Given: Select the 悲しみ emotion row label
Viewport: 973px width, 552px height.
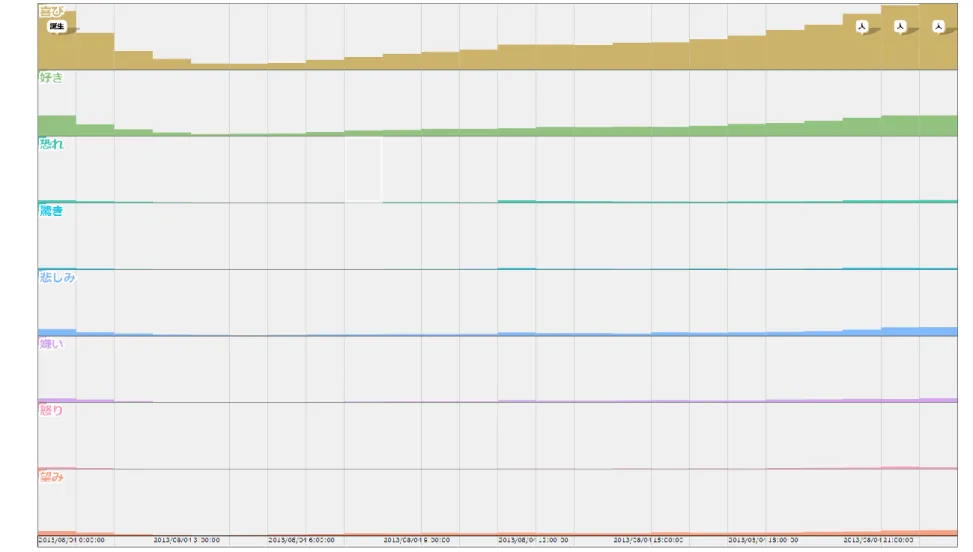Looking at the screenshot, I should click(x=57, y=277).
